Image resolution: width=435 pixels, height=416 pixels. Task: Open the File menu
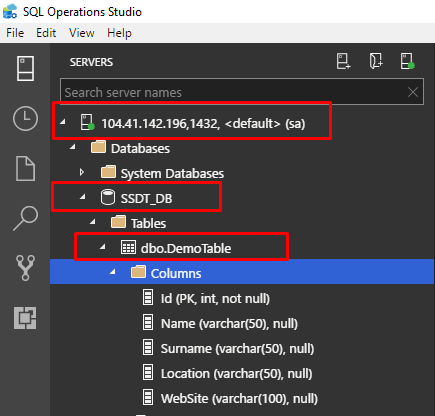pyautogui.click(x=15, y=33)
